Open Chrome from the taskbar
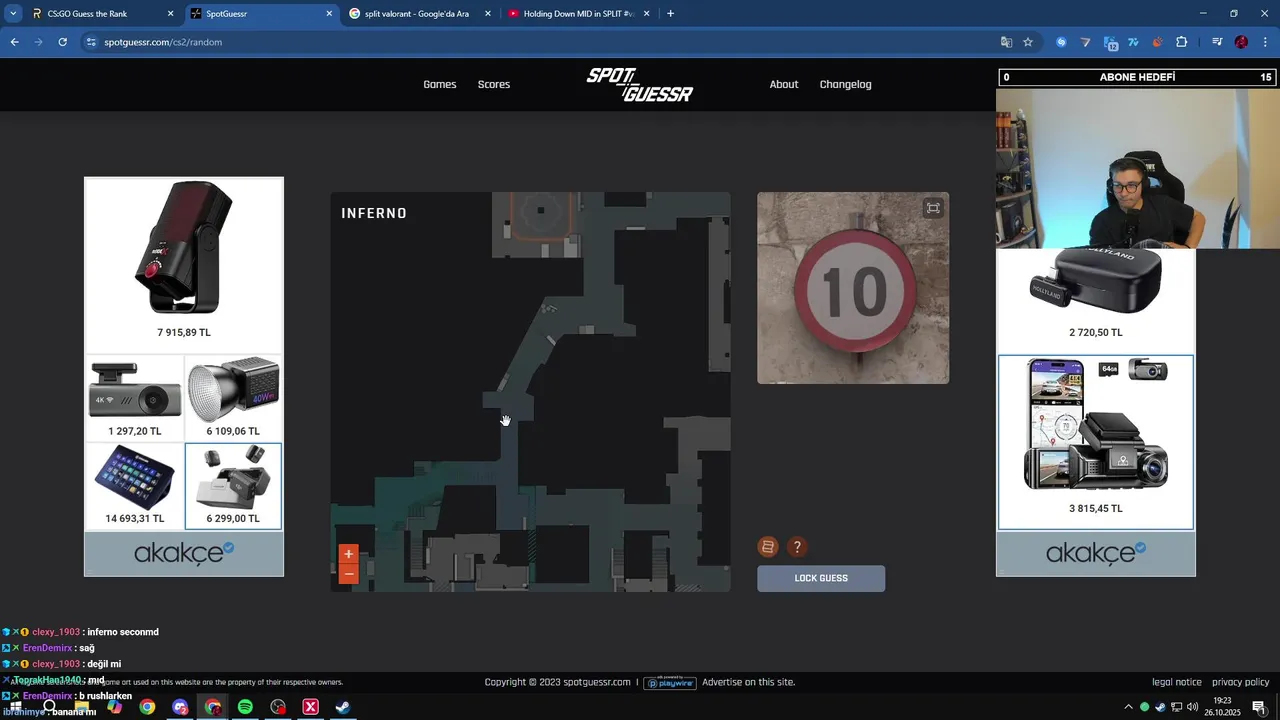 147,707
